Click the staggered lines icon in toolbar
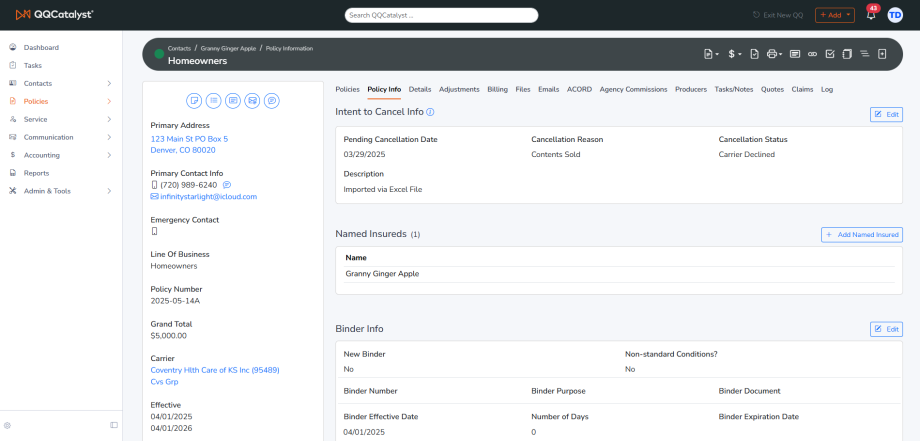920x441 pixels. (x=864, y=54)
